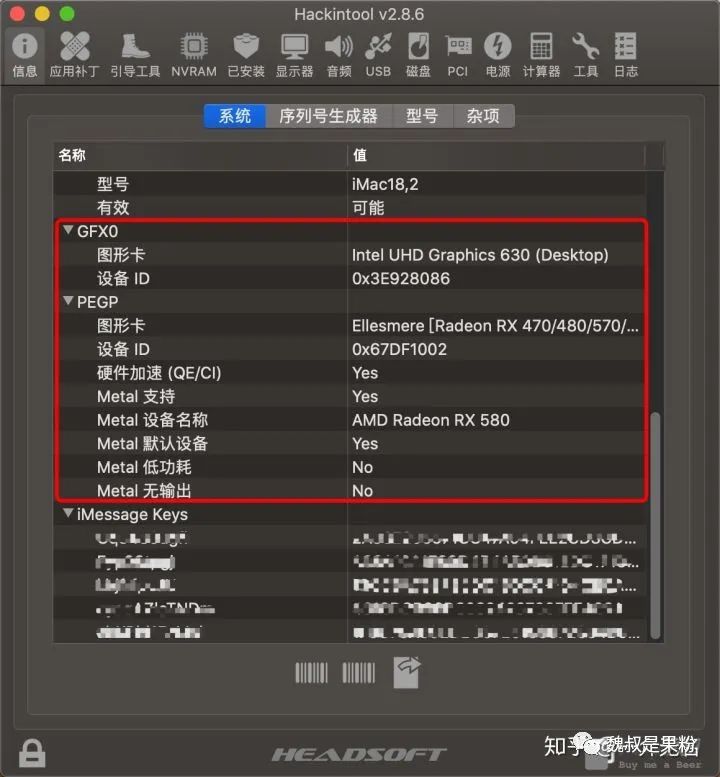Switch to the 型号 tab

coord(422,116)
